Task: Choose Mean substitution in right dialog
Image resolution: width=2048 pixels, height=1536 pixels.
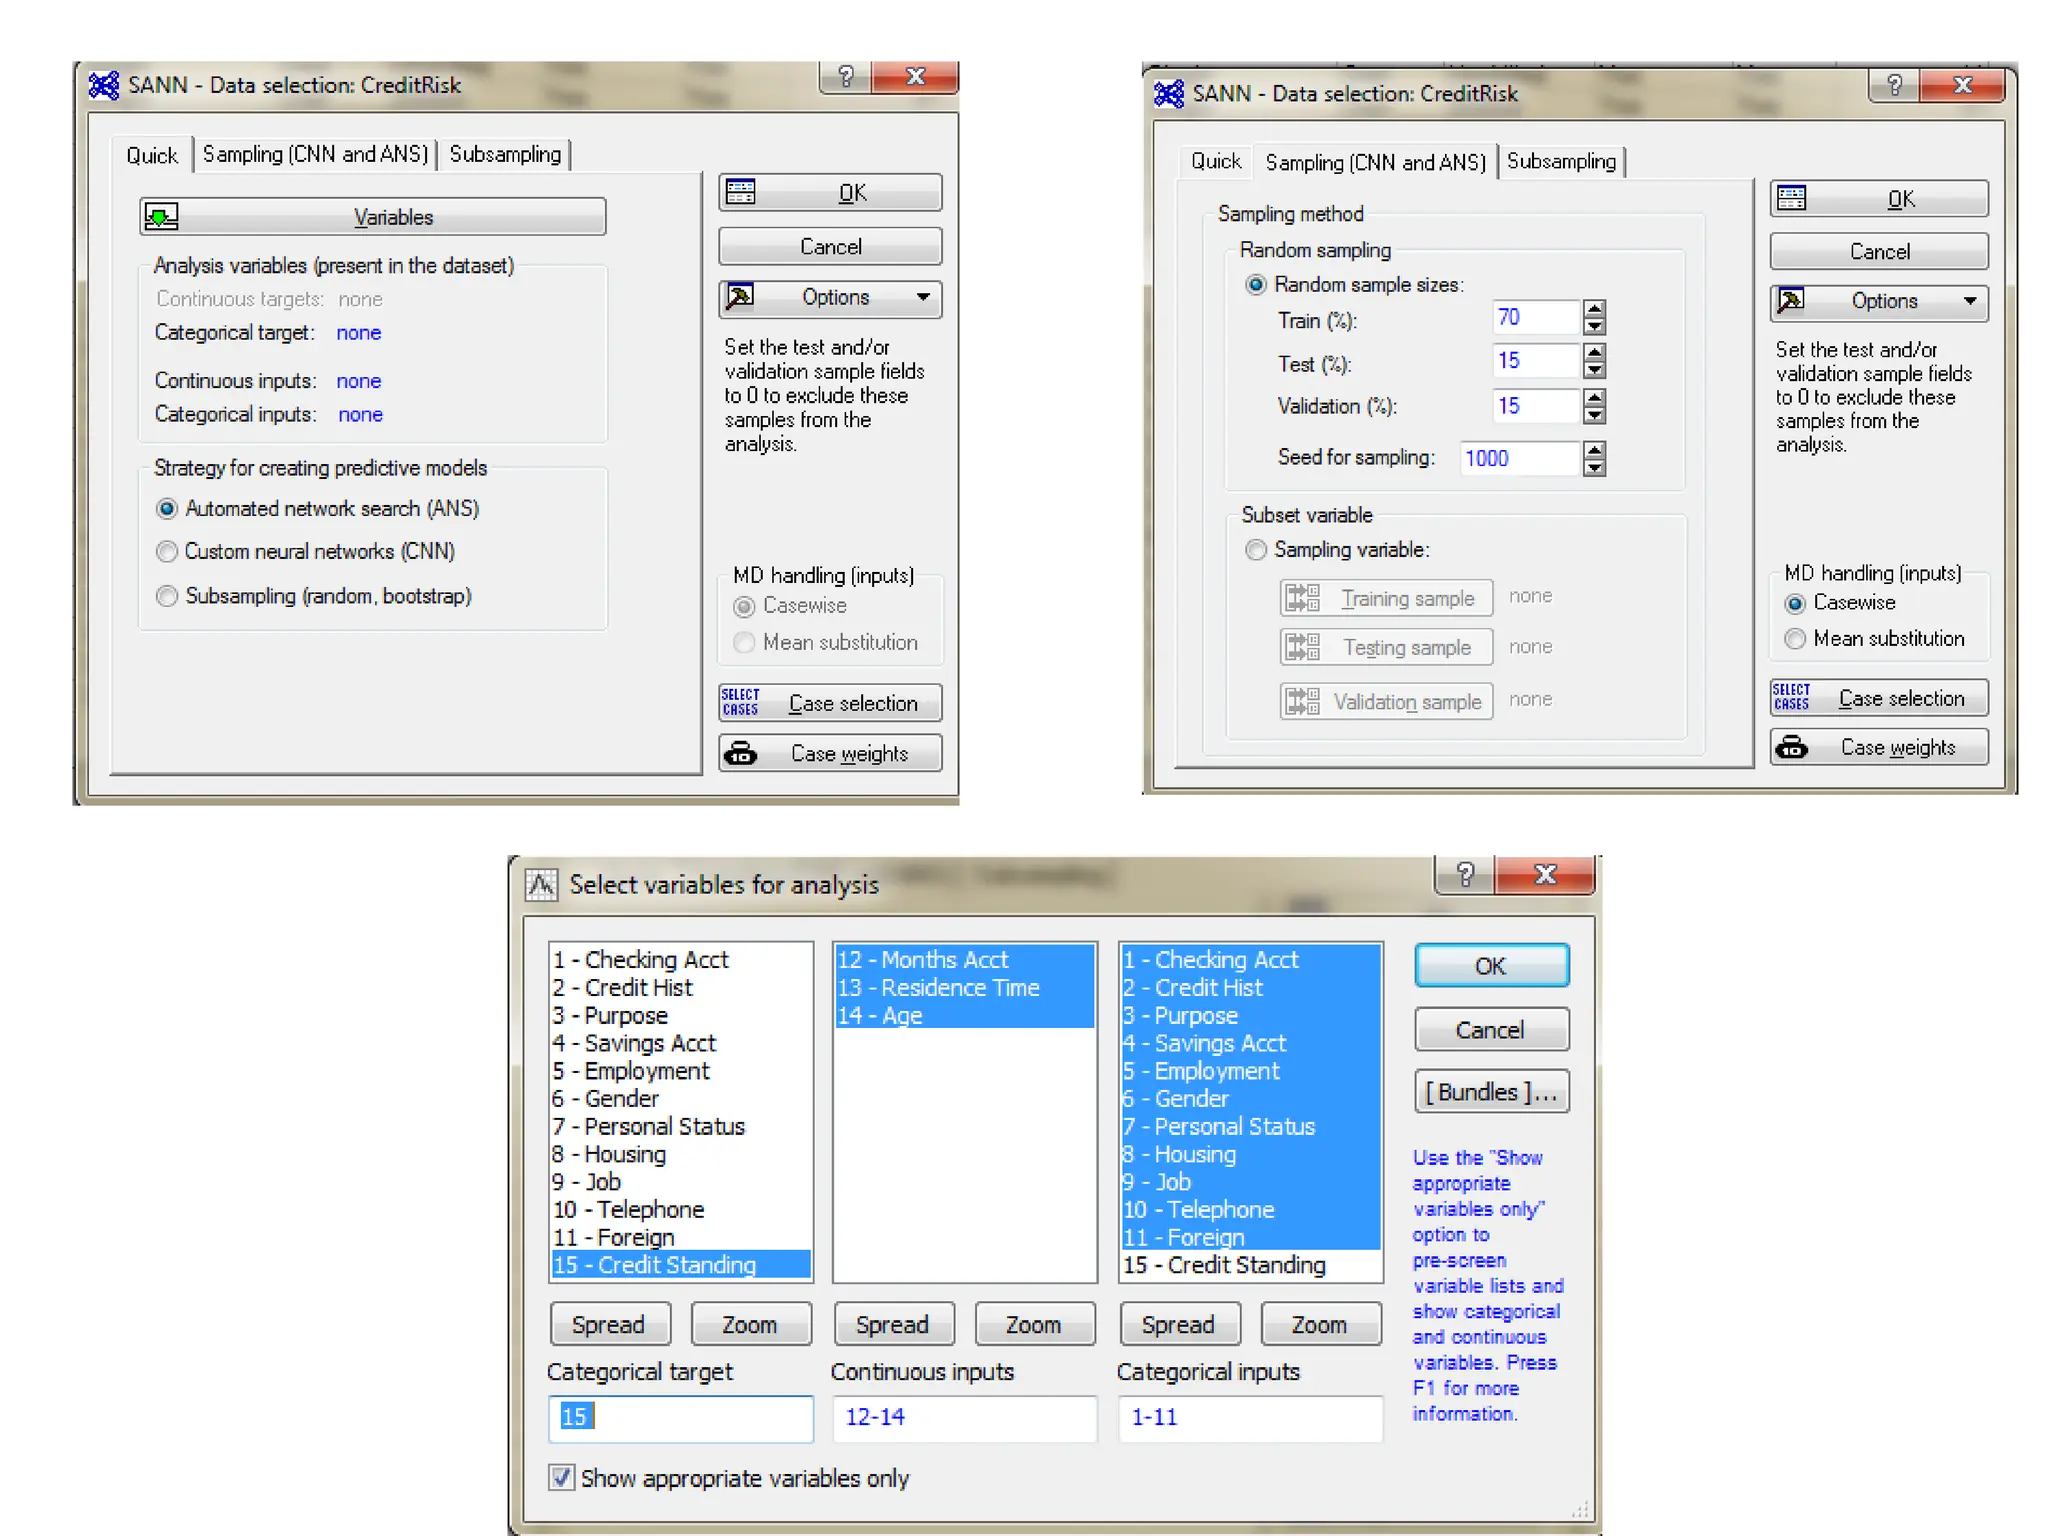Action: tap(1795, 639)
